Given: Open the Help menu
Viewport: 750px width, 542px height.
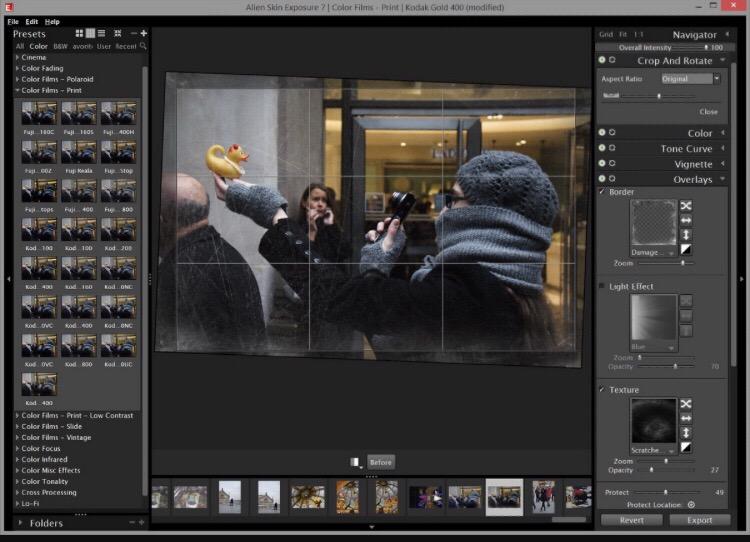Looking at the screenshot, I should 52,22.
